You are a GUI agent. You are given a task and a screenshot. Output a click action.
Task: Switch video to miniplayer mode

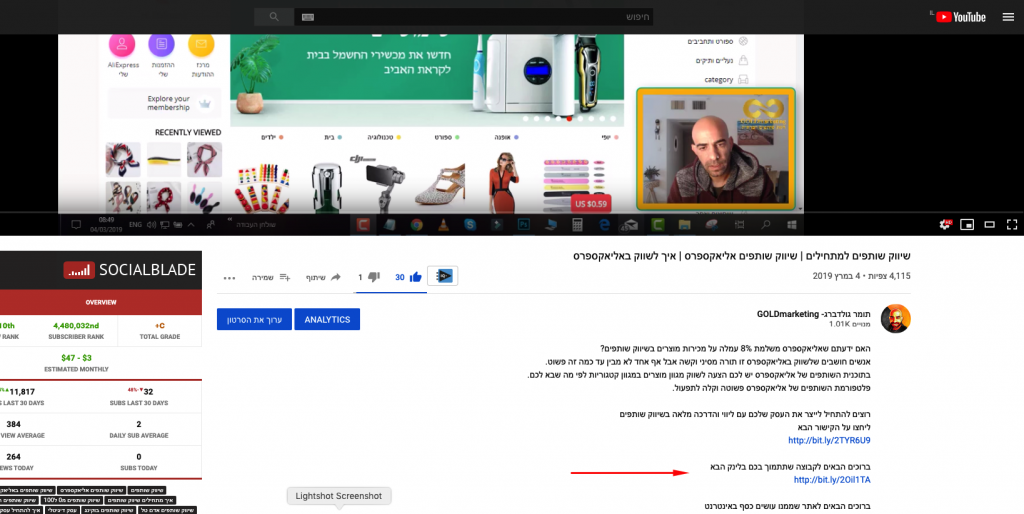[967, 224]
